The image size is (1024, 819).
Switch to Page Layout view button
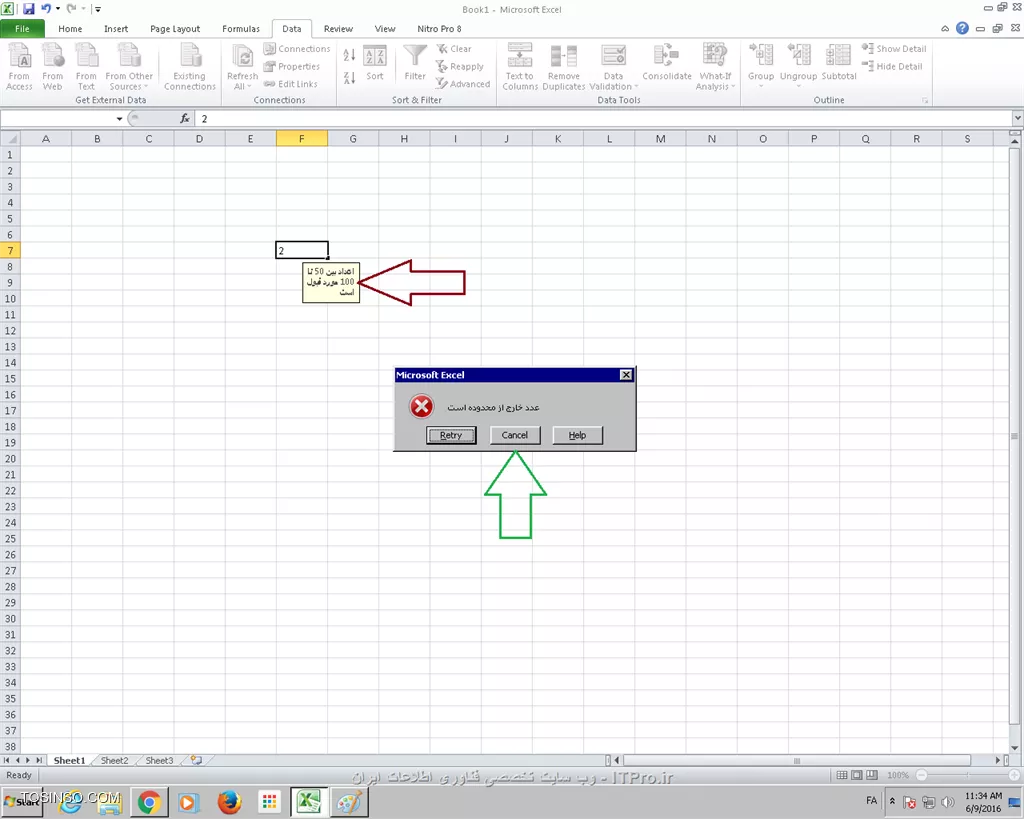point(856,775)
